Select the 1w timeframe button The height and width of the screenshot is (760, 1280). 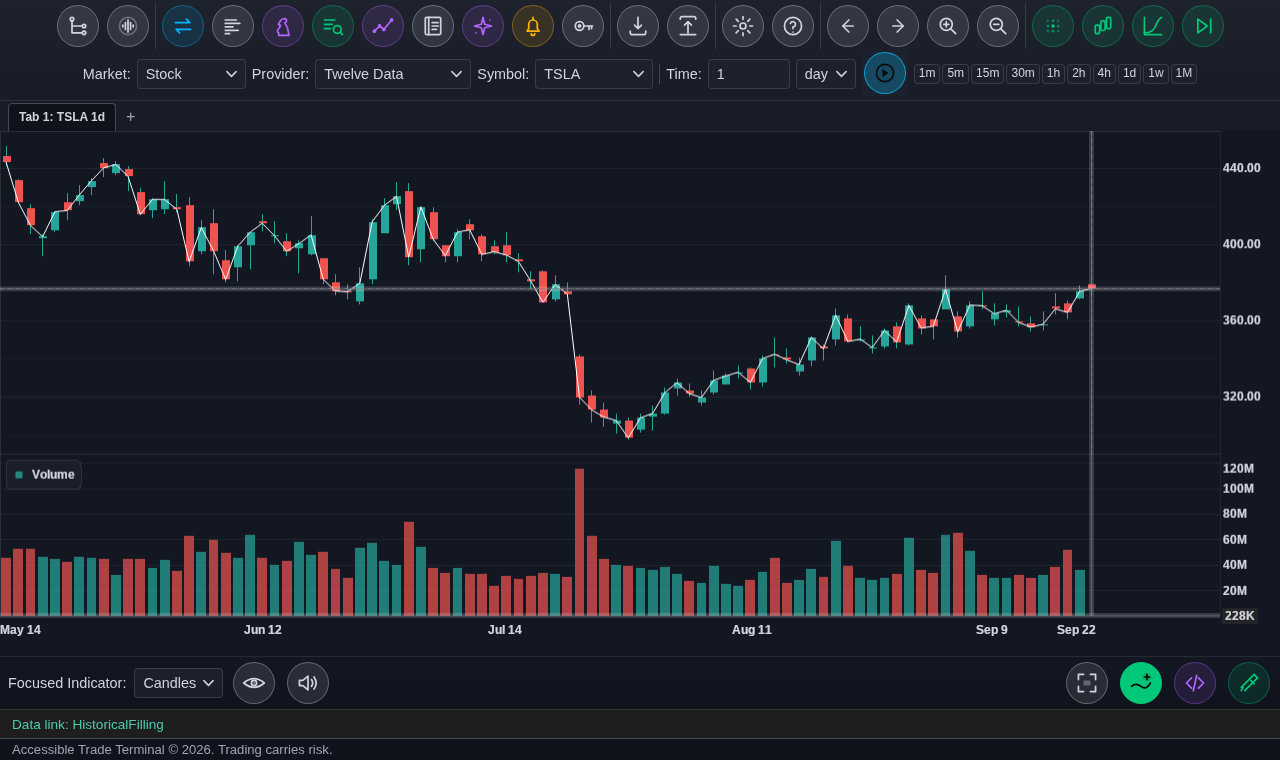1156,74
